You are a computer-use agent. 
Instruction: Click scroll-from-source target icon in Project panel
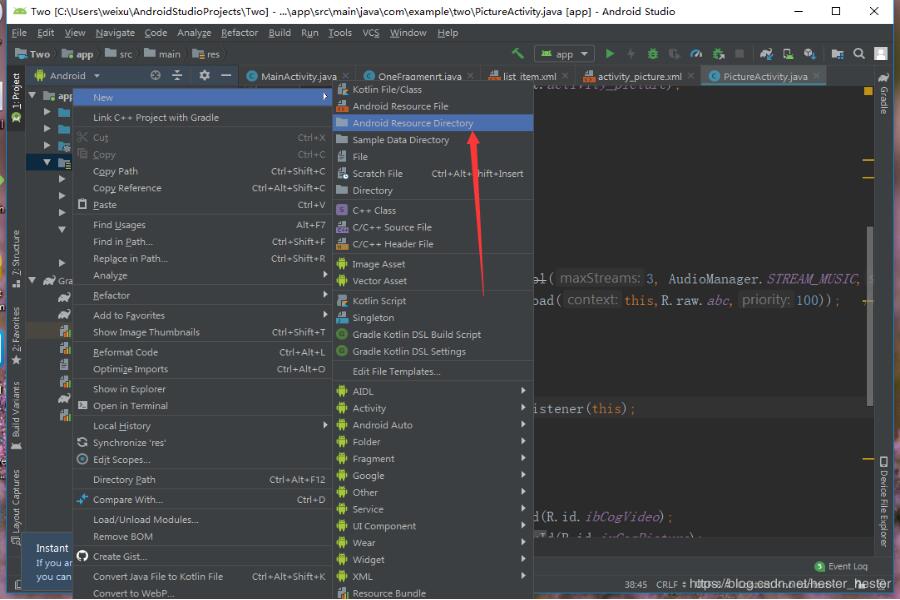(x=155, y=75)
